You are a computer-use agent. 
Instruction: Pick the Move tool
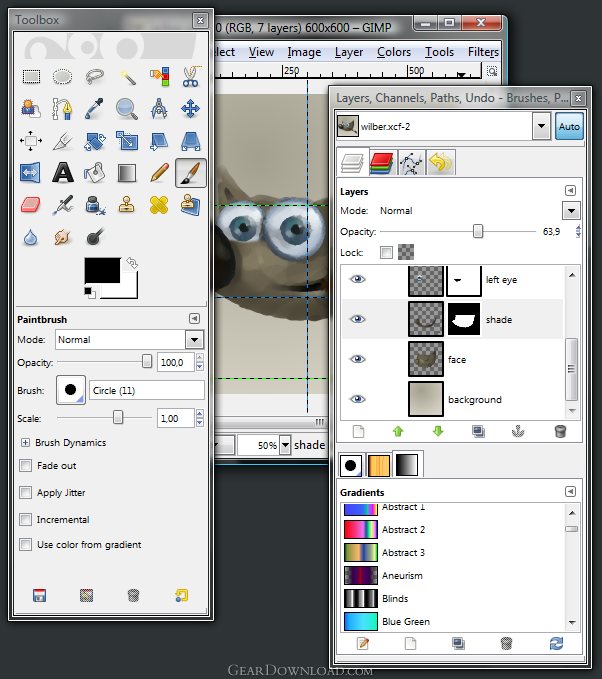click(190, 108)
